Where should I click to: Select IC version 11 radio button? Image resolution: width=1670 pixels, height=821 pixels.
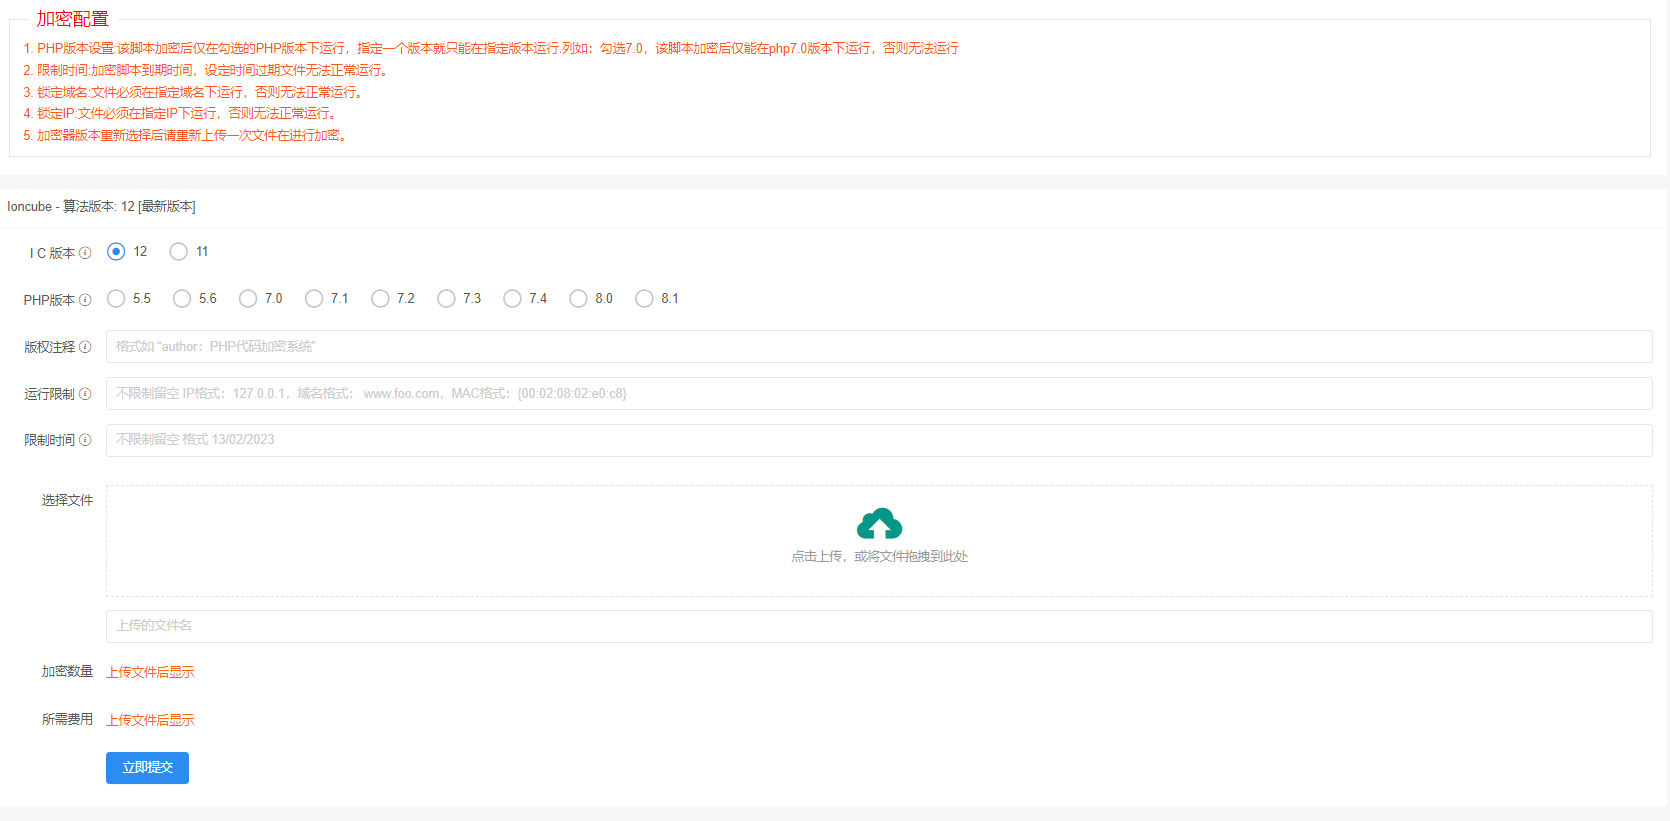click(178, 251)
